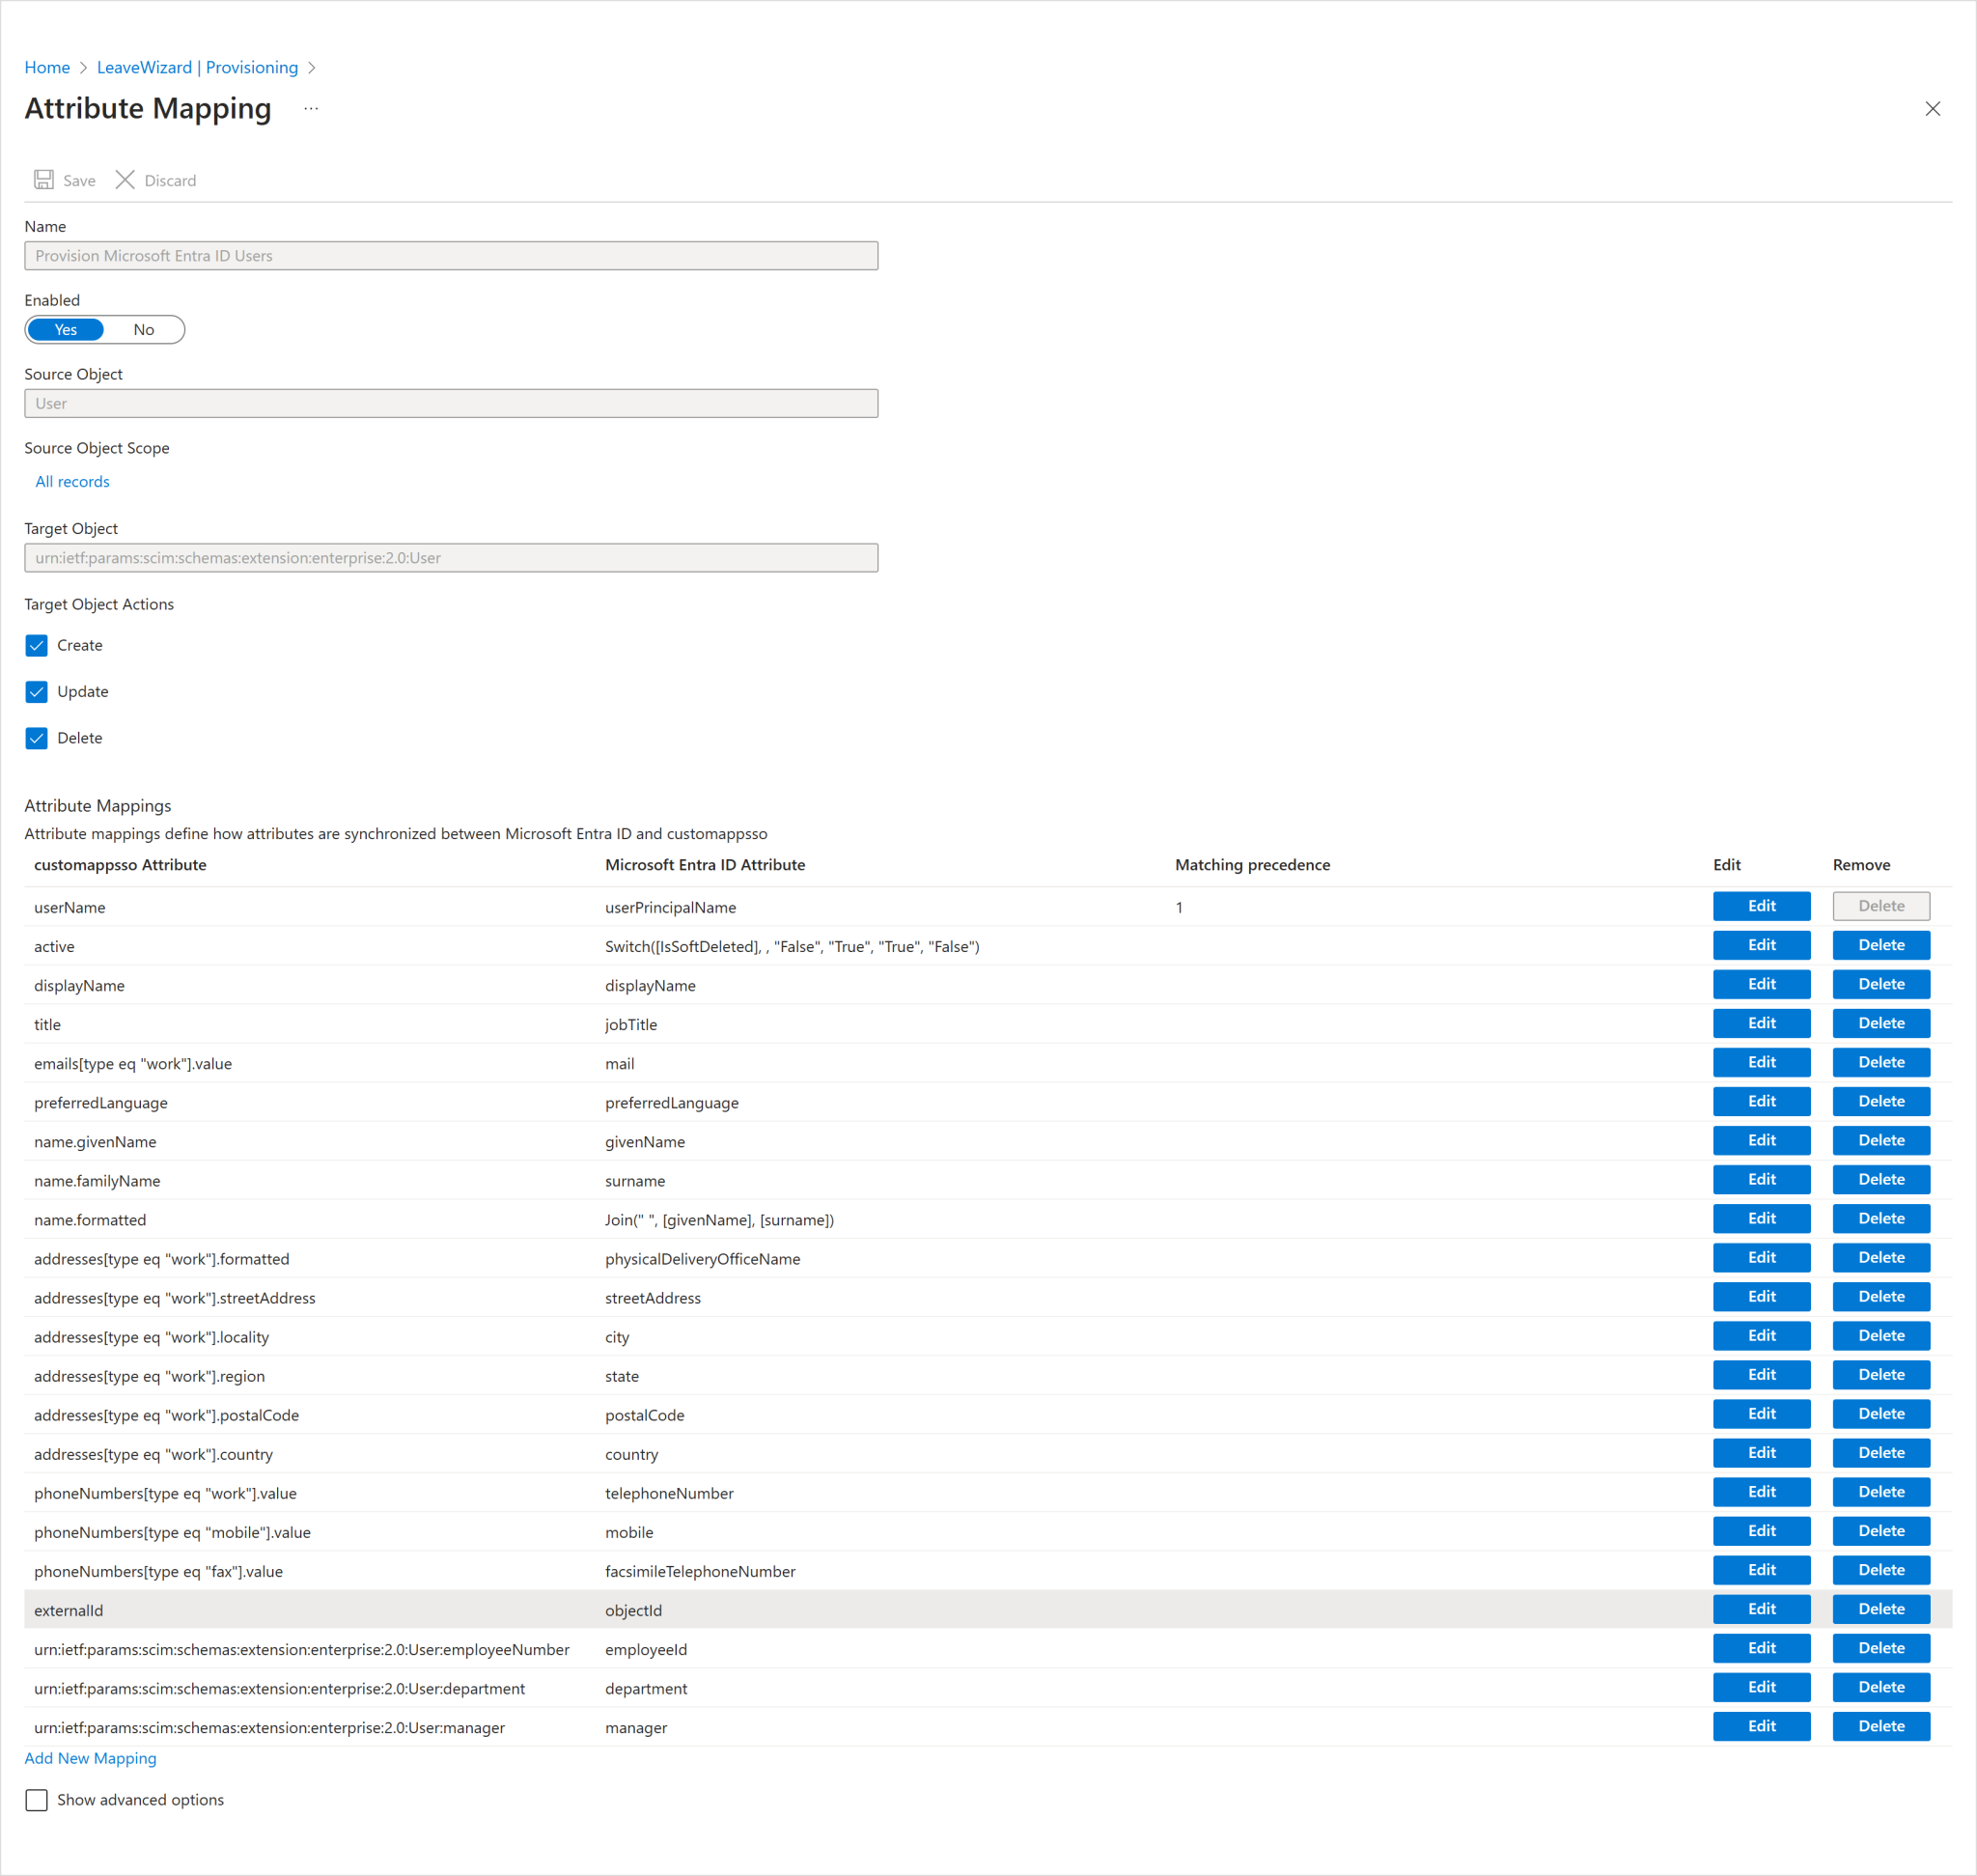Uncheck the Update checkbox
Screen dimensions: 1977x1876
click(x=37, y=691)
